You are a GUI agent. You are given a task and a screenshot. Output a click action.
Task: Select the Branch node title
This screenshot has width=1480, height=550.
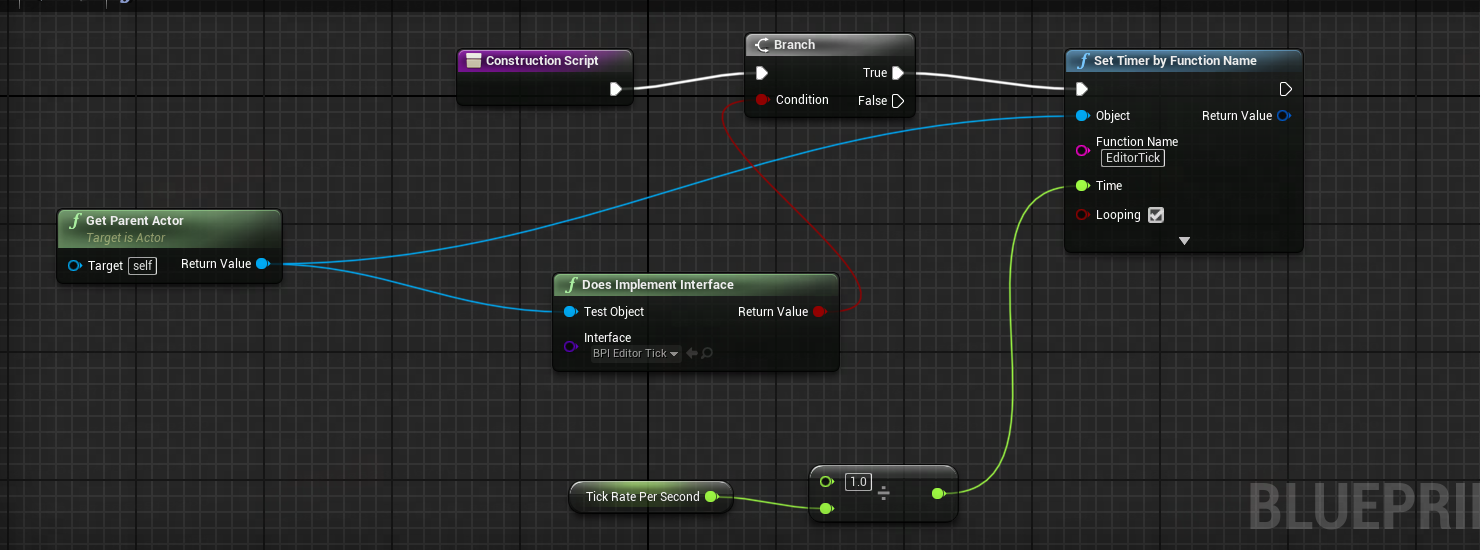click(x=794, y=45)
